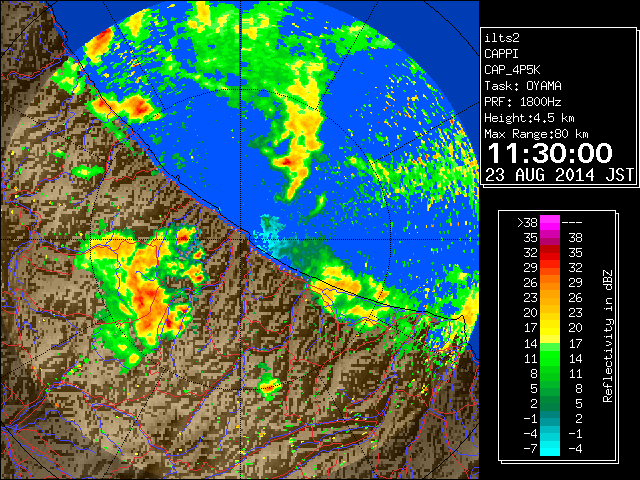Click the "ilts2" label in info box
Image resolution: width=640 pixels, height=480 pixels.
[x=502, y=38]
